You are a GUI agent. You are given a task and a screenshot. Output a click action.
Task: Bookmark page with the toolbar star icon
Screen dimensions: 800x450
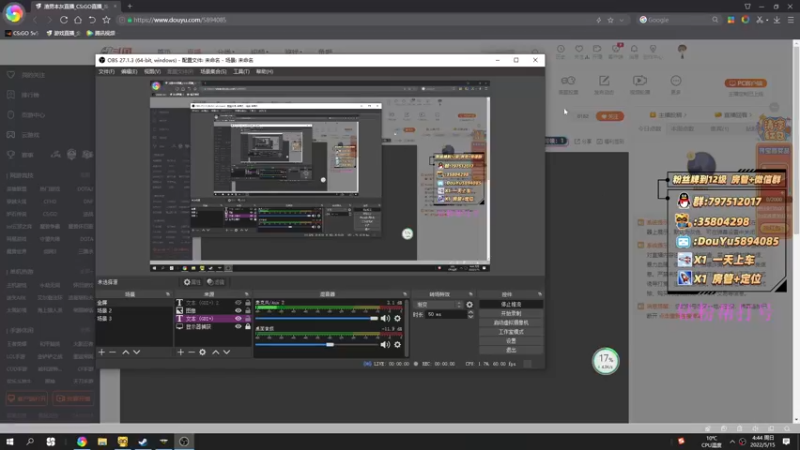(106, 20)
